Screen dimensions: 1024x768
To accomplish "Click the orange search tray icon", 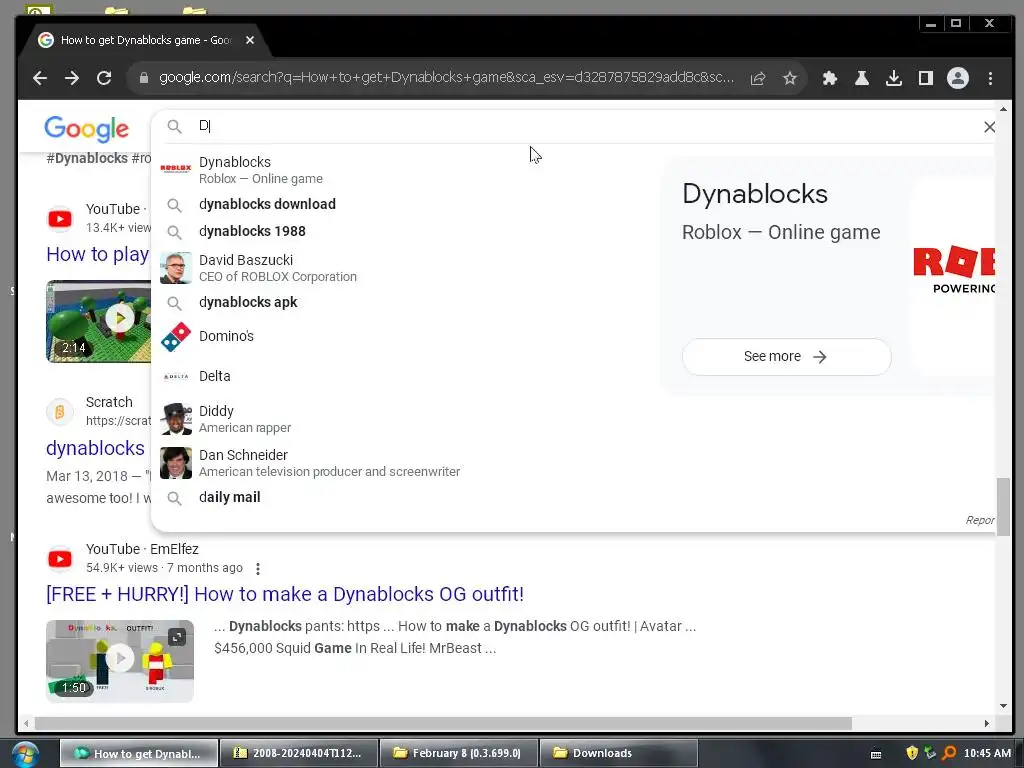I will pos(950,753).
